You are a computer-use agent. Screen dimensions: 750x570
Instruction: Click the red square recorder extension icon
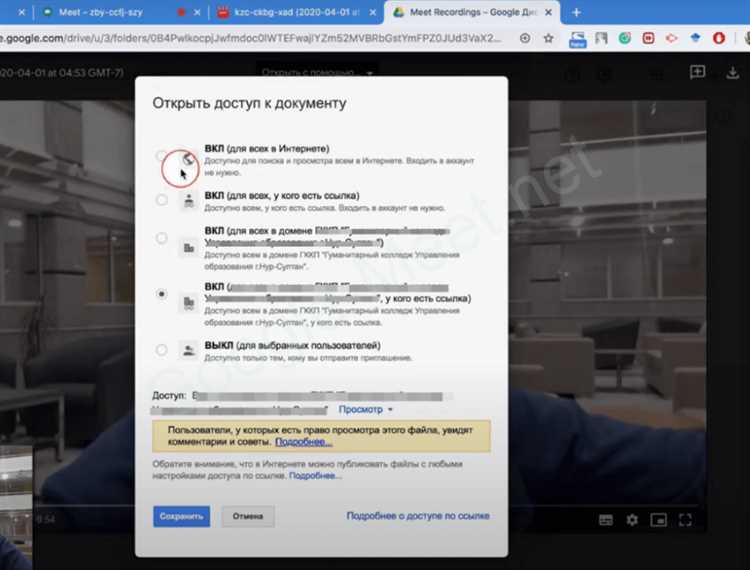click(x=648, y=38)
